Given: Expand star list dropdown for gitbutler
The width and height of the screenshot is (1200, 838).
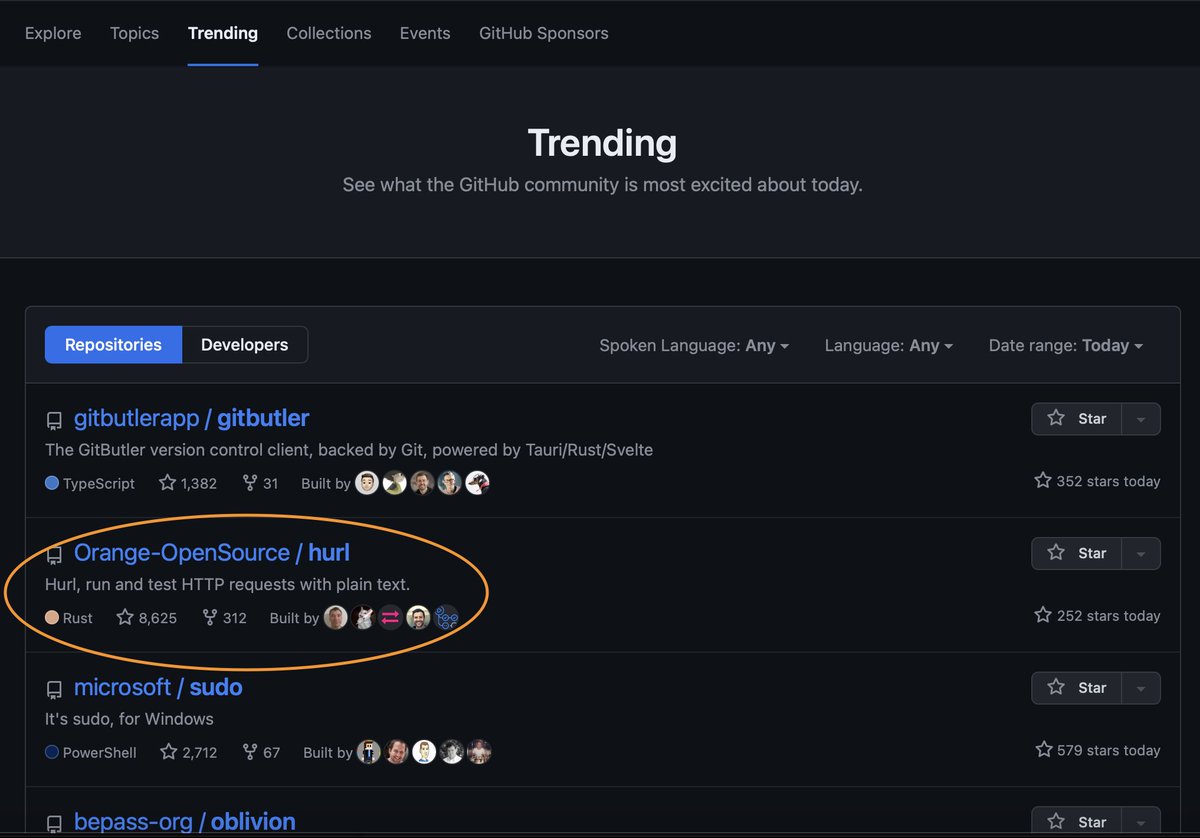Looking at the screenshot, I should pyautogui.click(x=1141, y=419).
